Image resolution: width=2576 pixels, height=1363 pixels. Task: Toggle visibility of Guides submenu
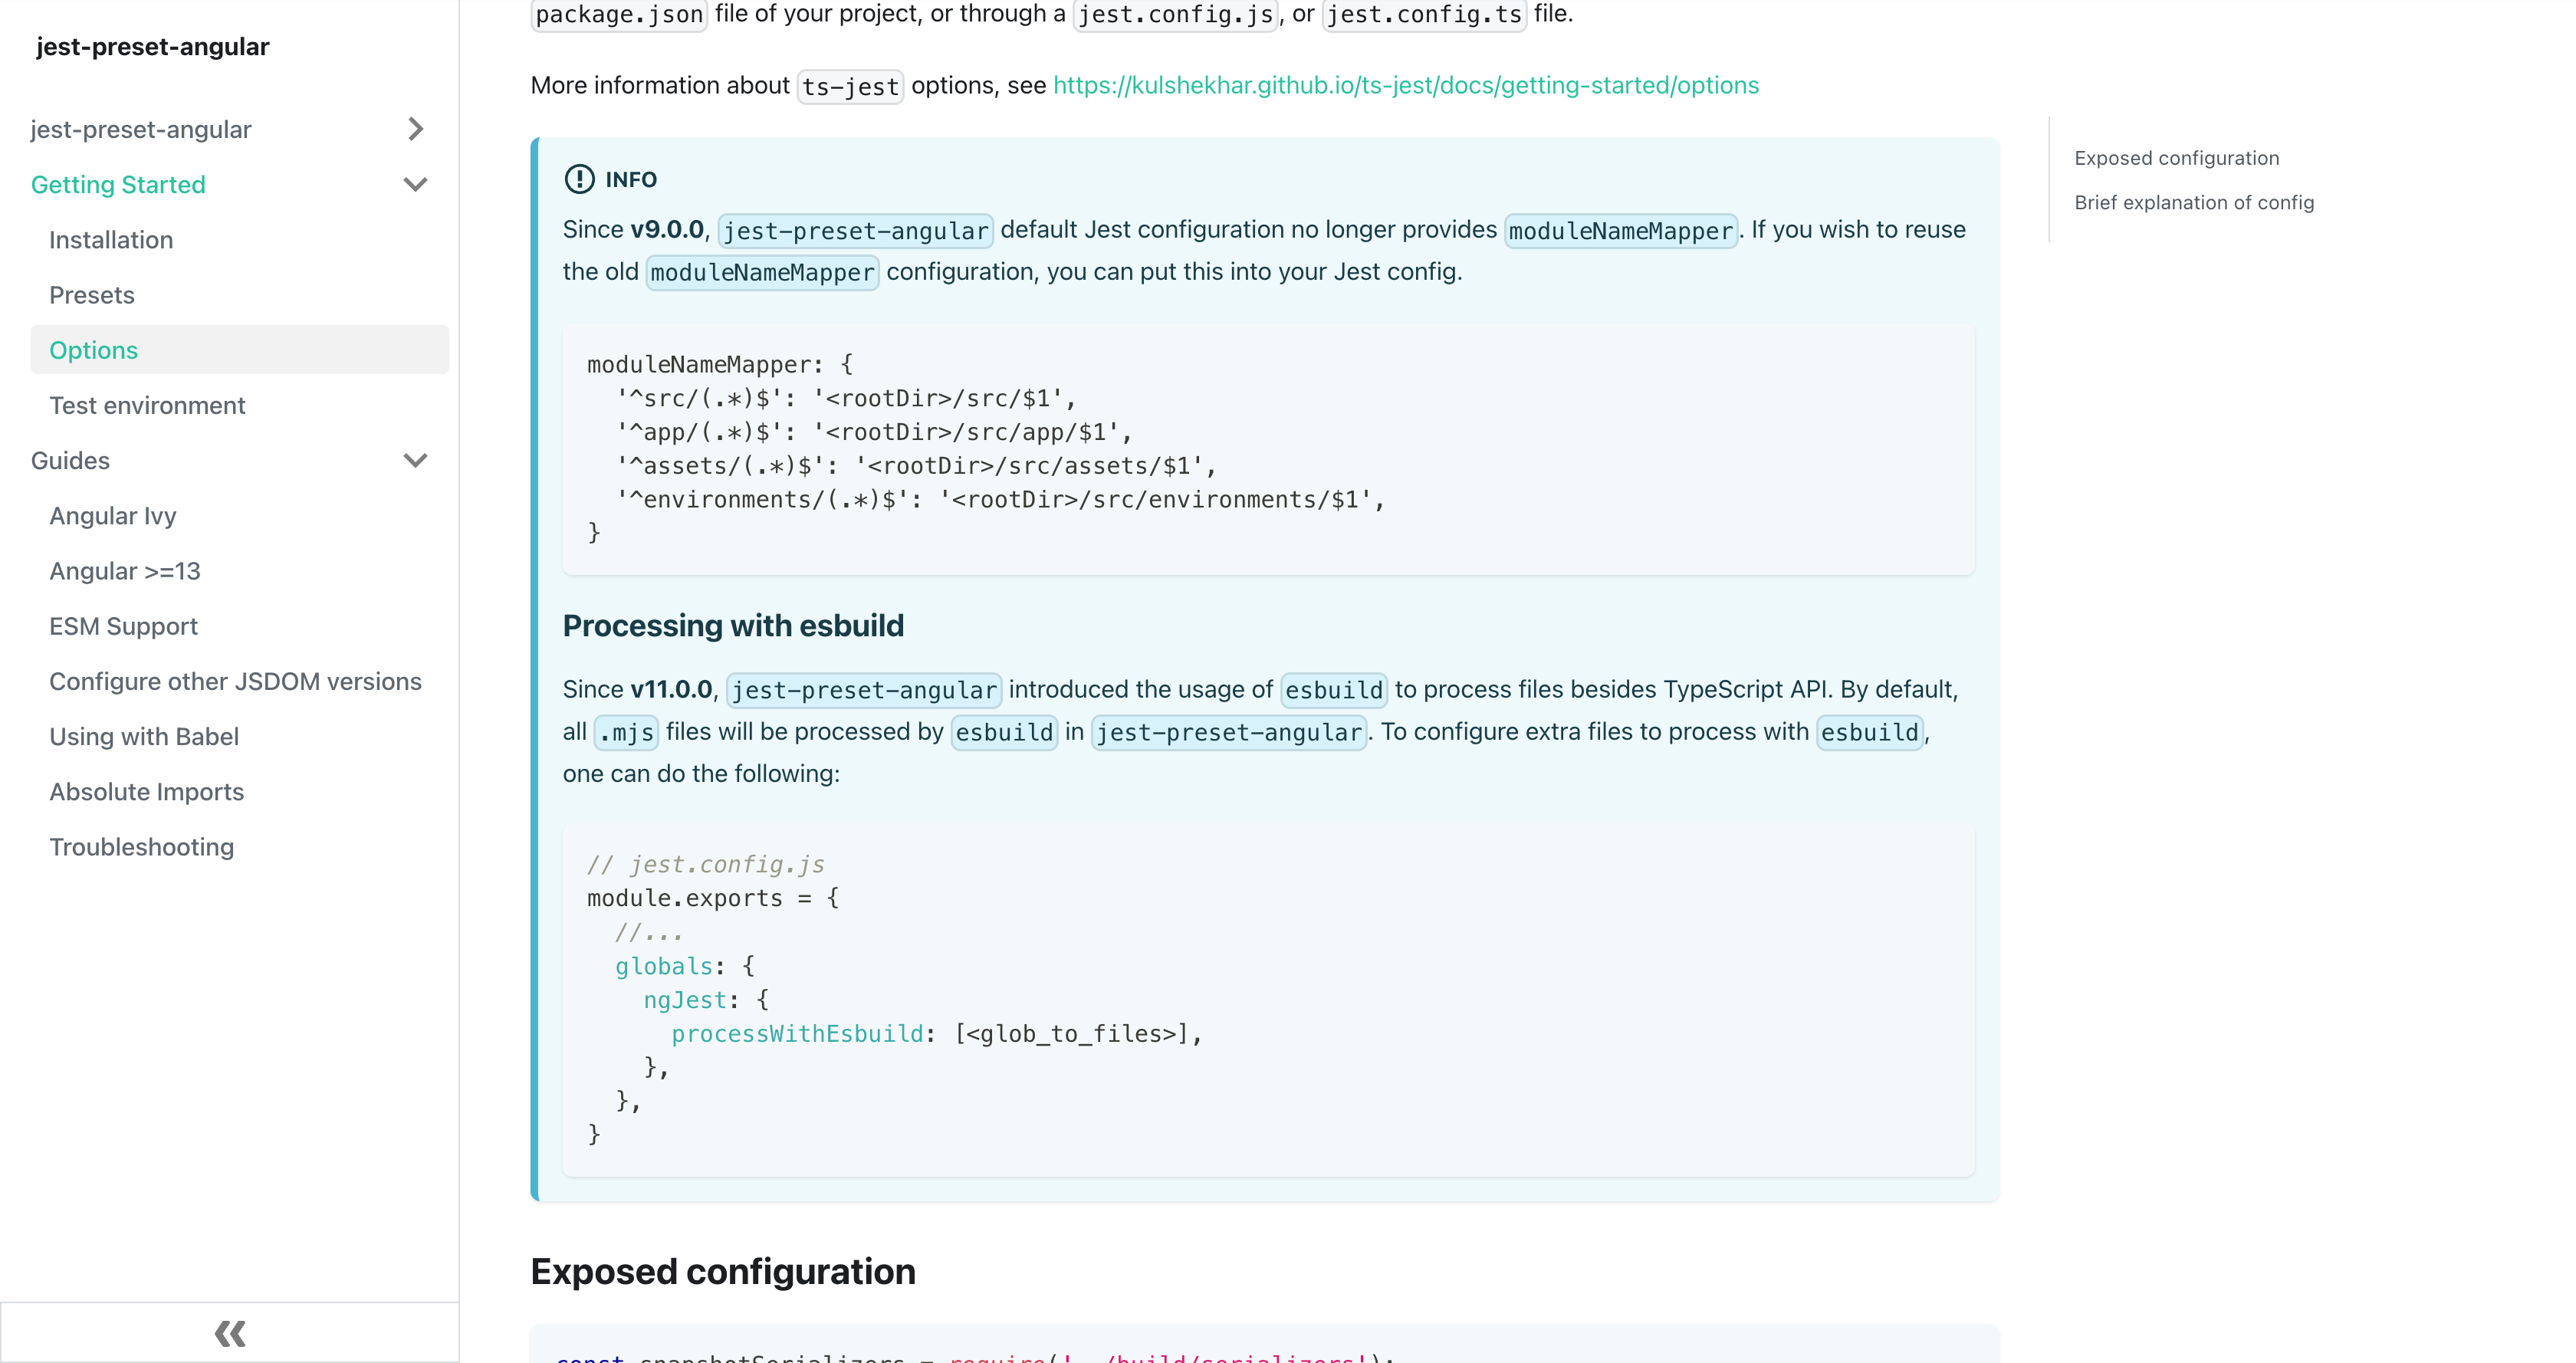click(414, 460)
